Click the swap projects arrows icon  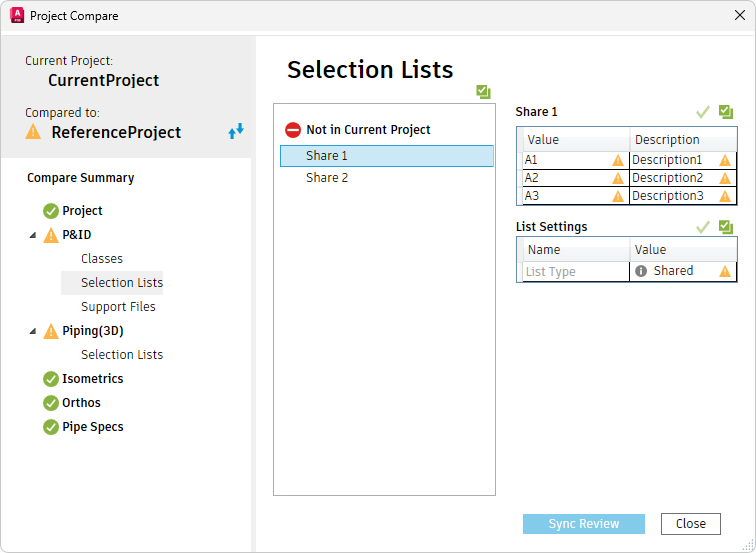point(236,130)
